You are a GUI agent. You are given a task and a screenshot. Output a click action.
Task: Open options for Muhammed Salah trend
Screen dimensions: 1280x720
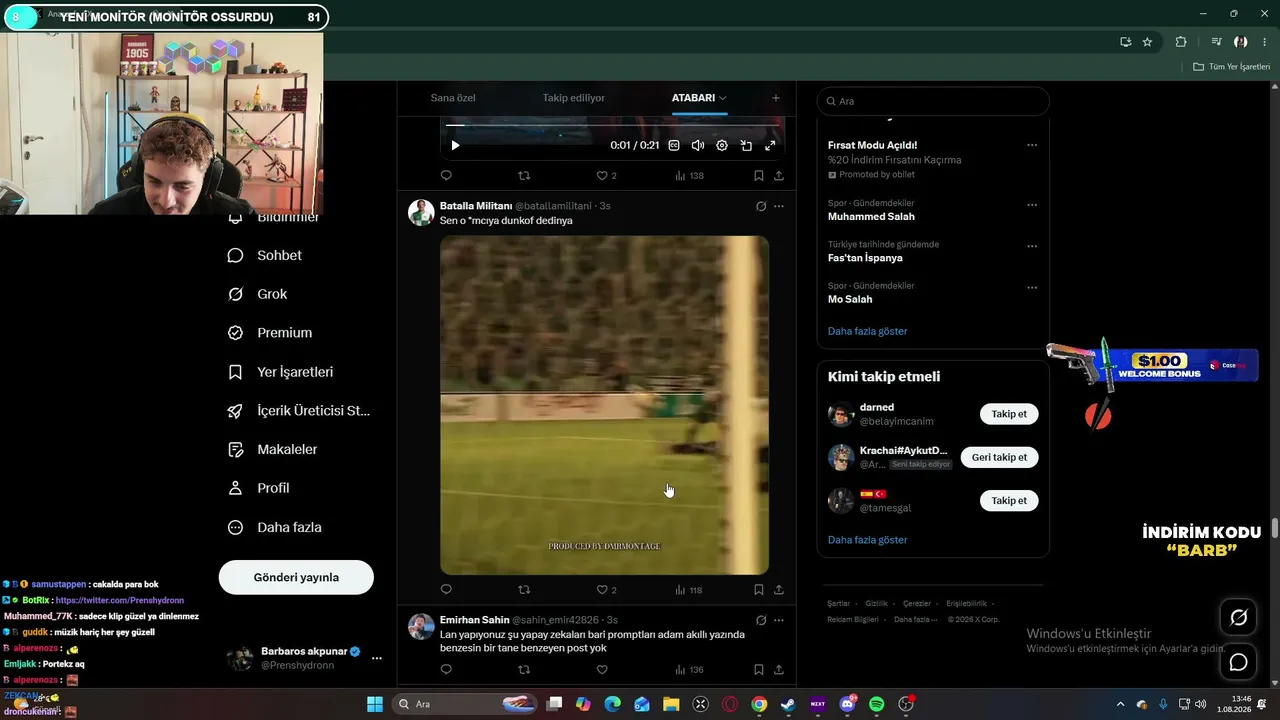(1032, 204)
